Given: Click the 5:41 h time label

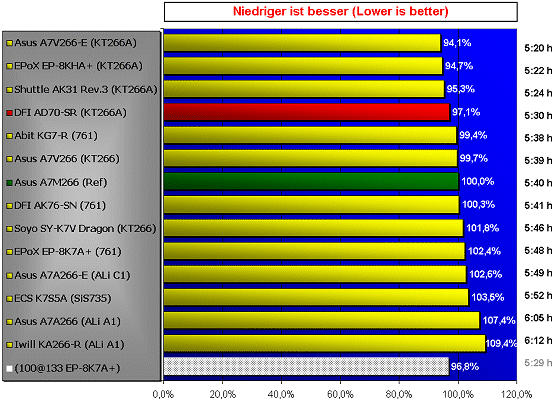Looking at the screenshot, I should point(538,206).
